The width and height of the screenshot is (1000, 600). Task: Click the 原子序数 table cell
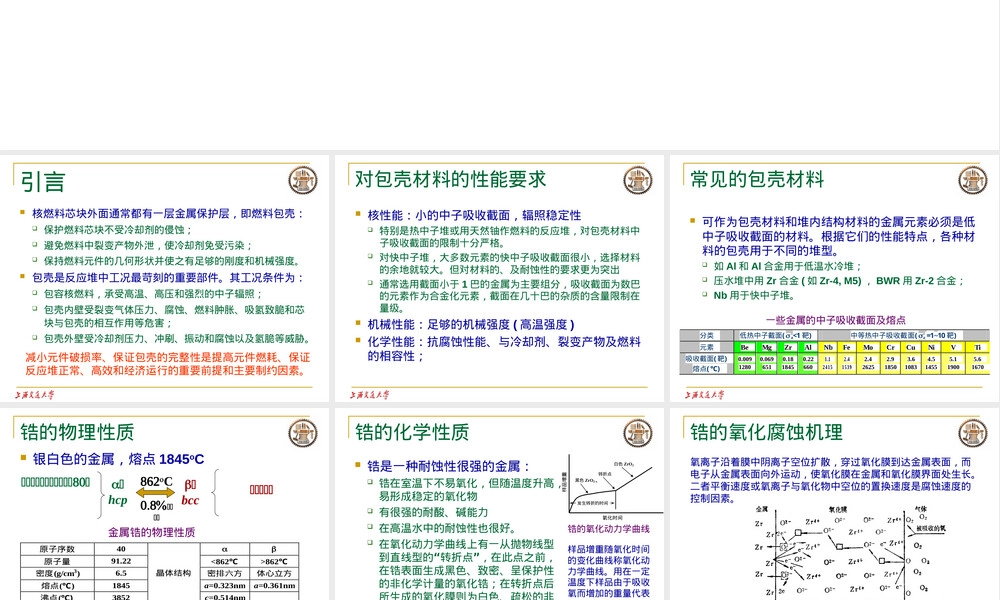click(57, 548)
